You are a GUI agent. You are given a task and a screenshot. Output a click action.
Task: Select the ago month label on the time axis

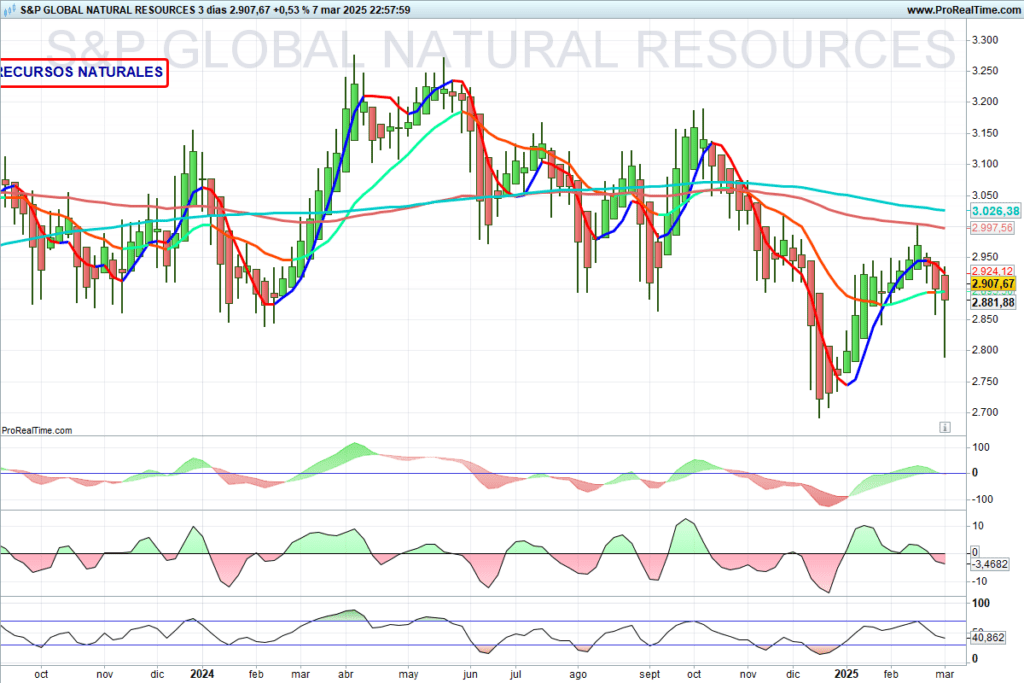tap(578, 675)
